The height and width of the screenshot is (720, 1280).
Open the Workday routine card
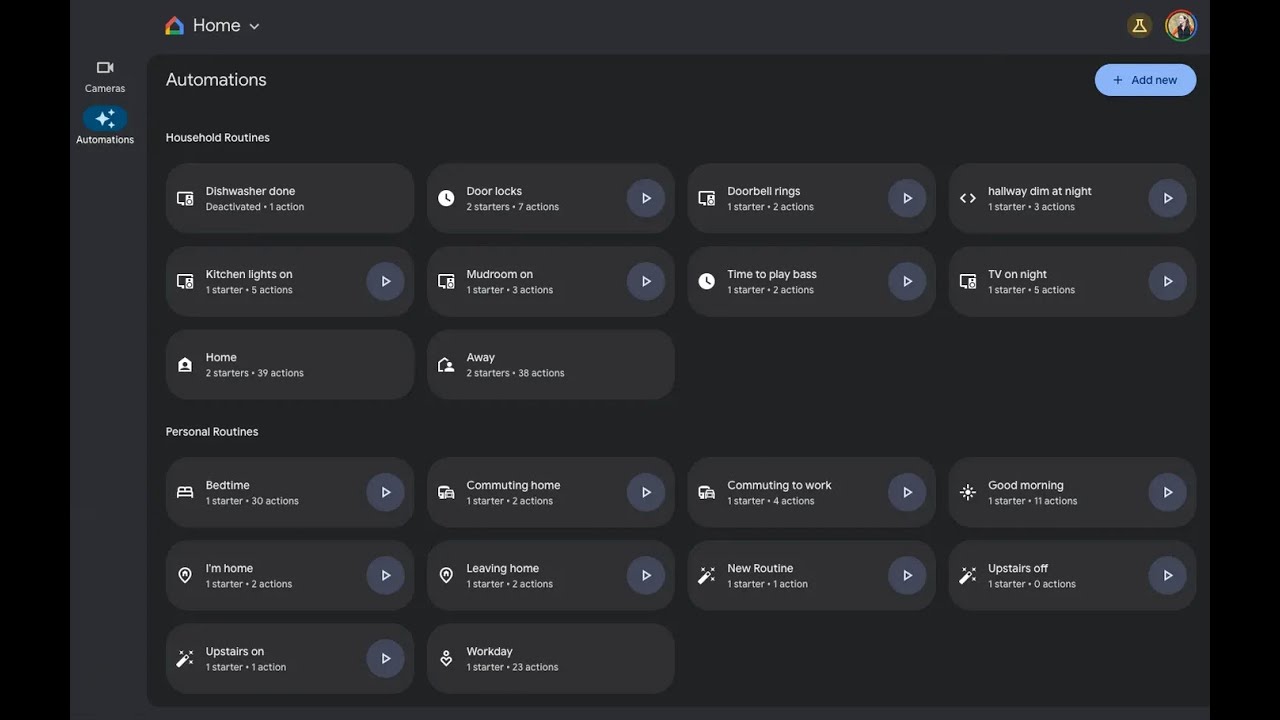coord(550,658)
